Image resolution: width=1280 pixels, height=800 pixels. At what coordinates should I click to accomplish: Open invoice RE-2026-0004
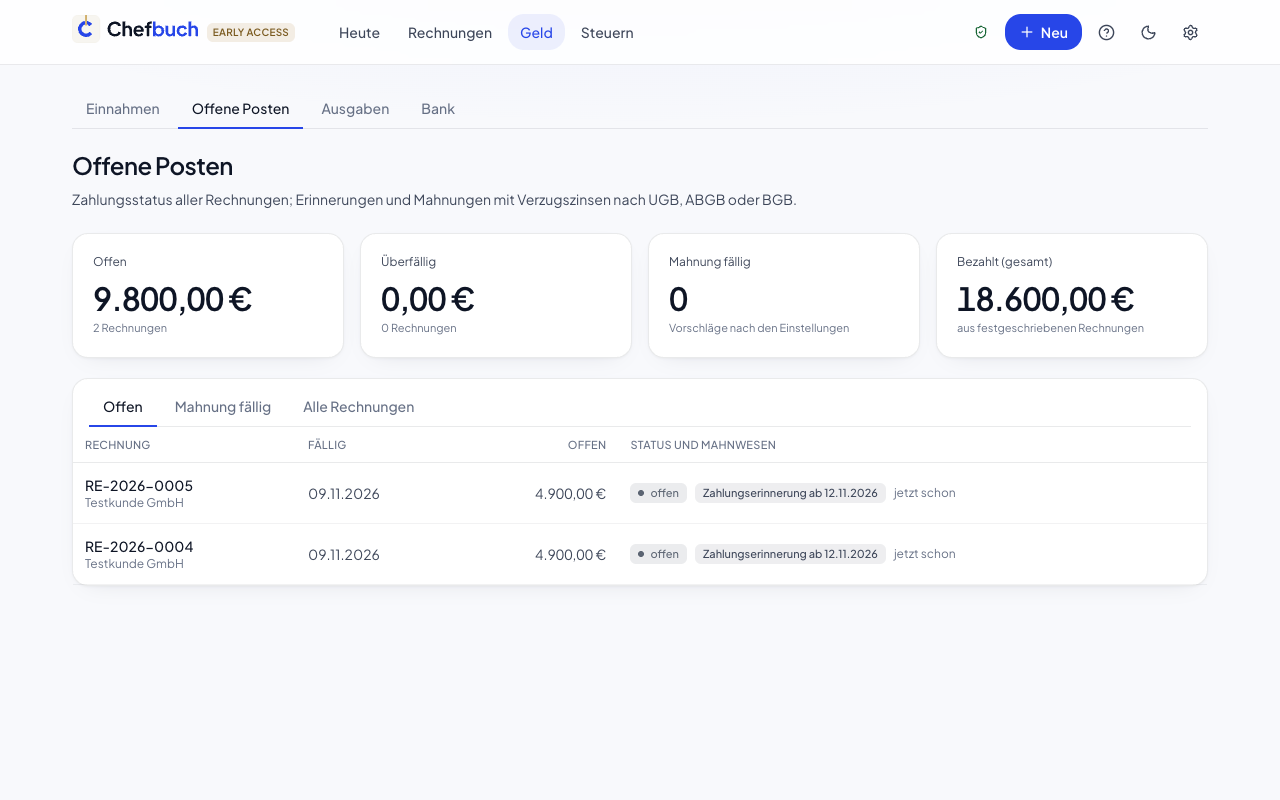(x=139, y=546)
